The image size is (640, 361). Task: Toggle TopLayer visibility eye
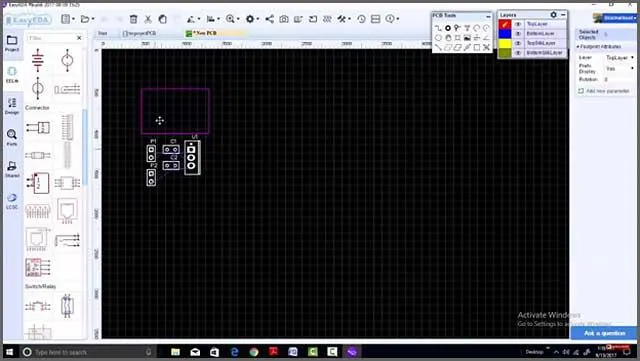tap(518, 24)
